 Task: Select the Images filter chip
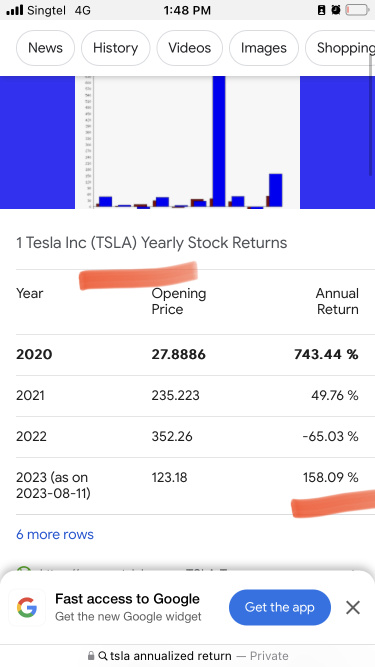(264, 48)
